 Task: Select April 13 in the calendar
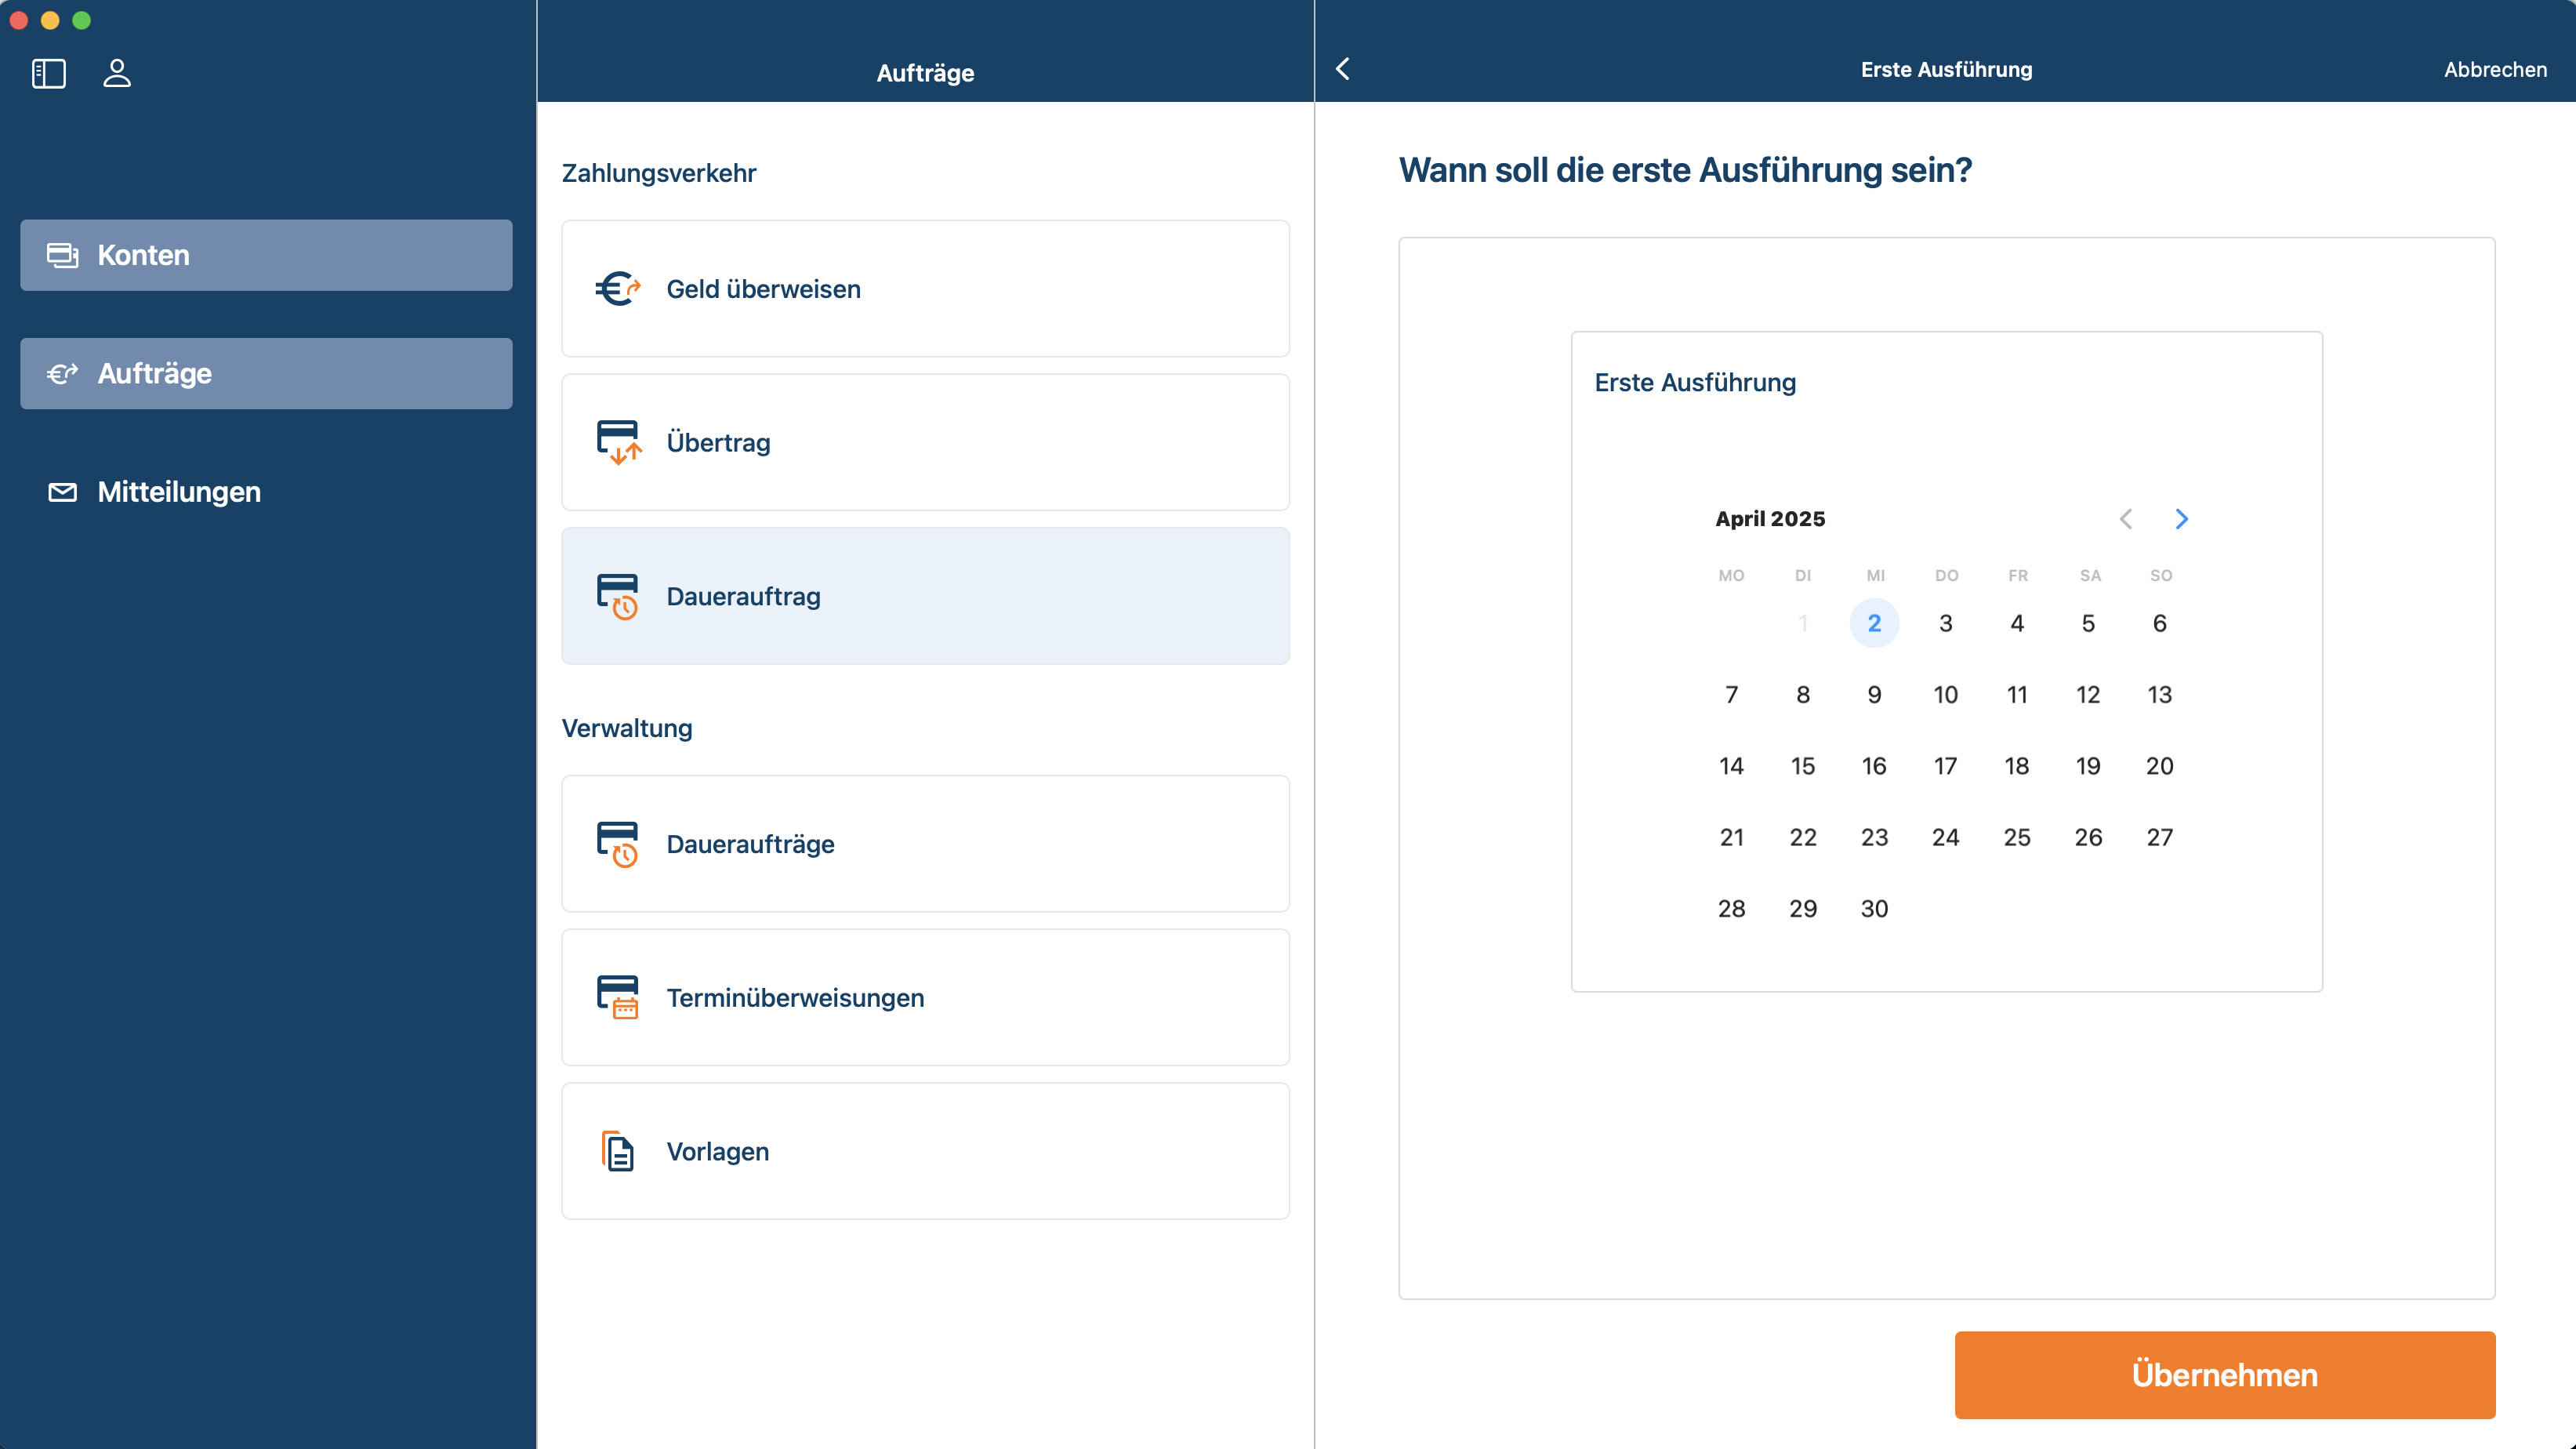click(x=2160, y=694)
